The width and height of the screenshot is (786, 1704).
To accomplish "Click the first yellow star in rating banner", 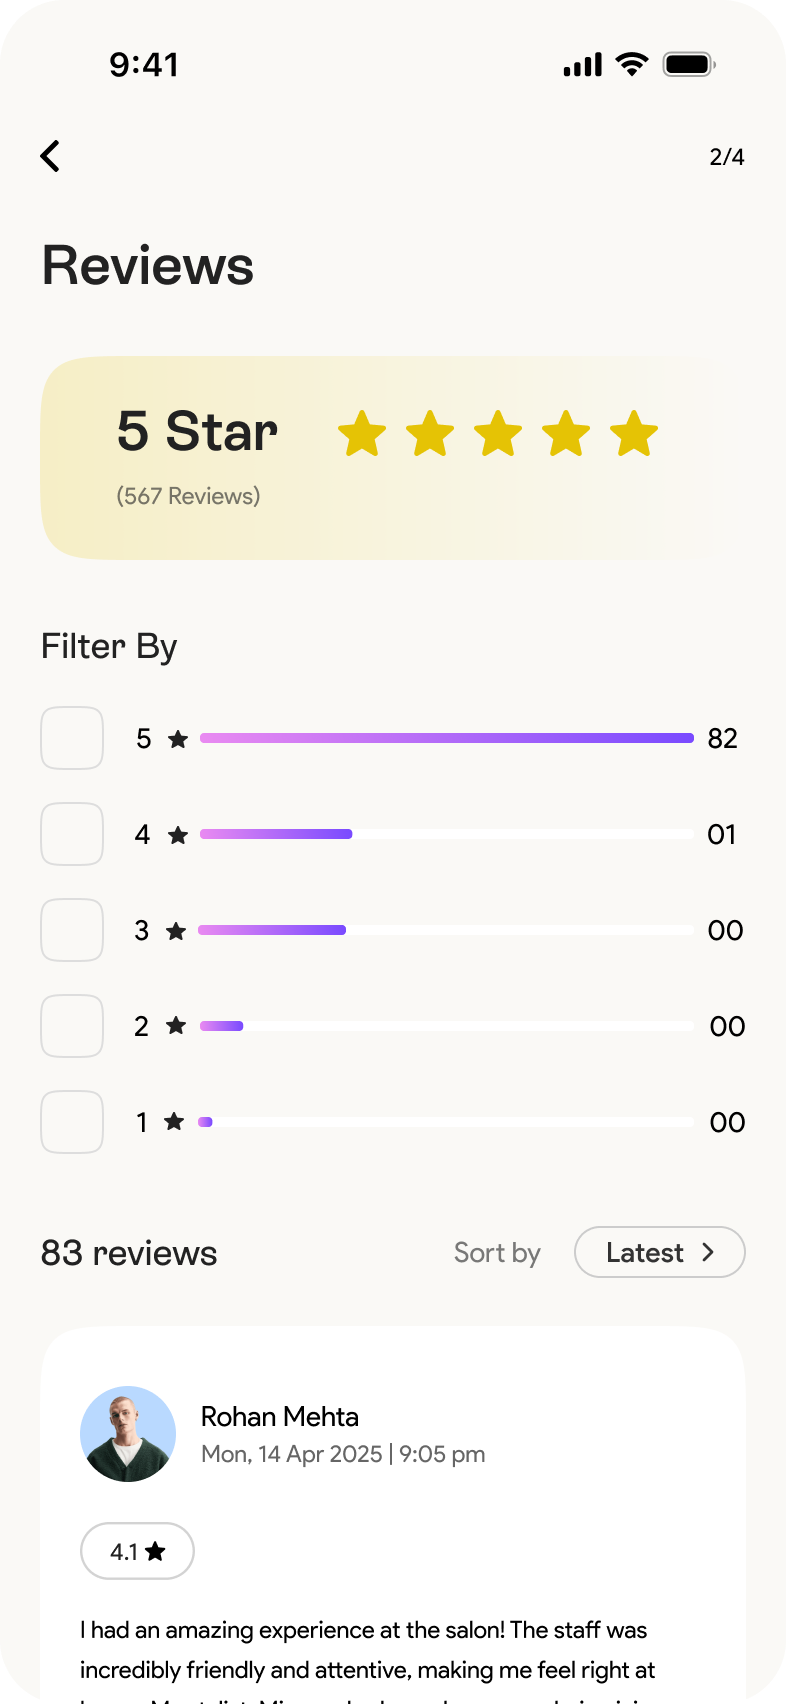I will pyautogui.click(x=362, y=434).
